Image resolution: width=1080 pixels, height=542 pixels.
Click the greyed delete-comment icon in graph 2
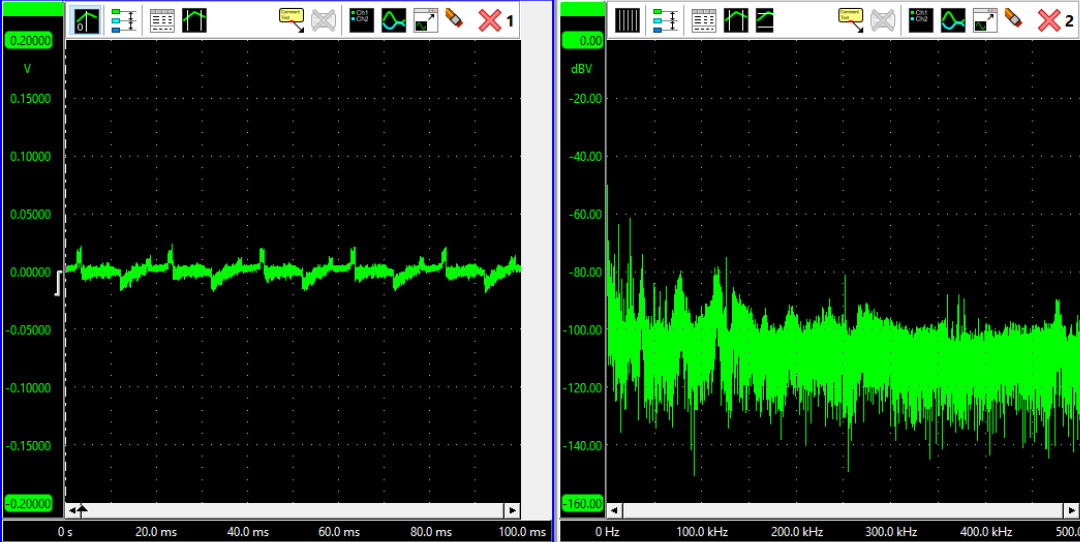pyautogui.click(x=884, y=21)
